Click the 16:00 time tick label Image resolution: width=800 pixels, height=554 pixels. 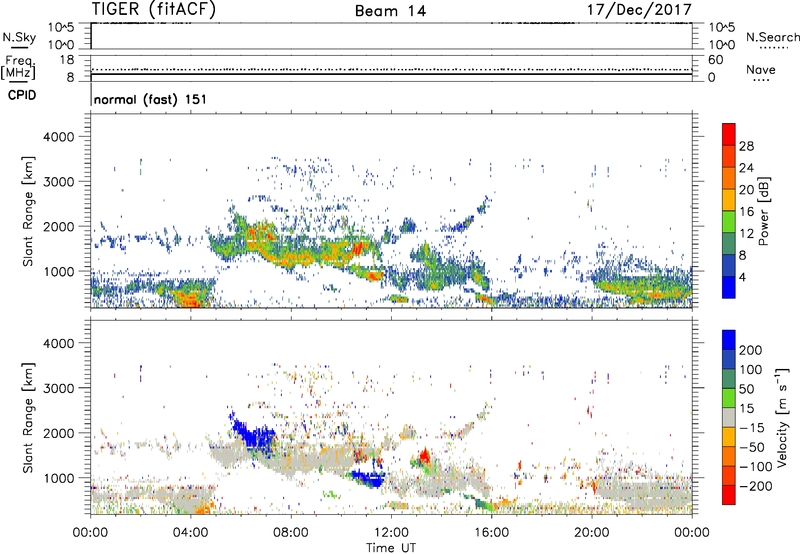491,533
